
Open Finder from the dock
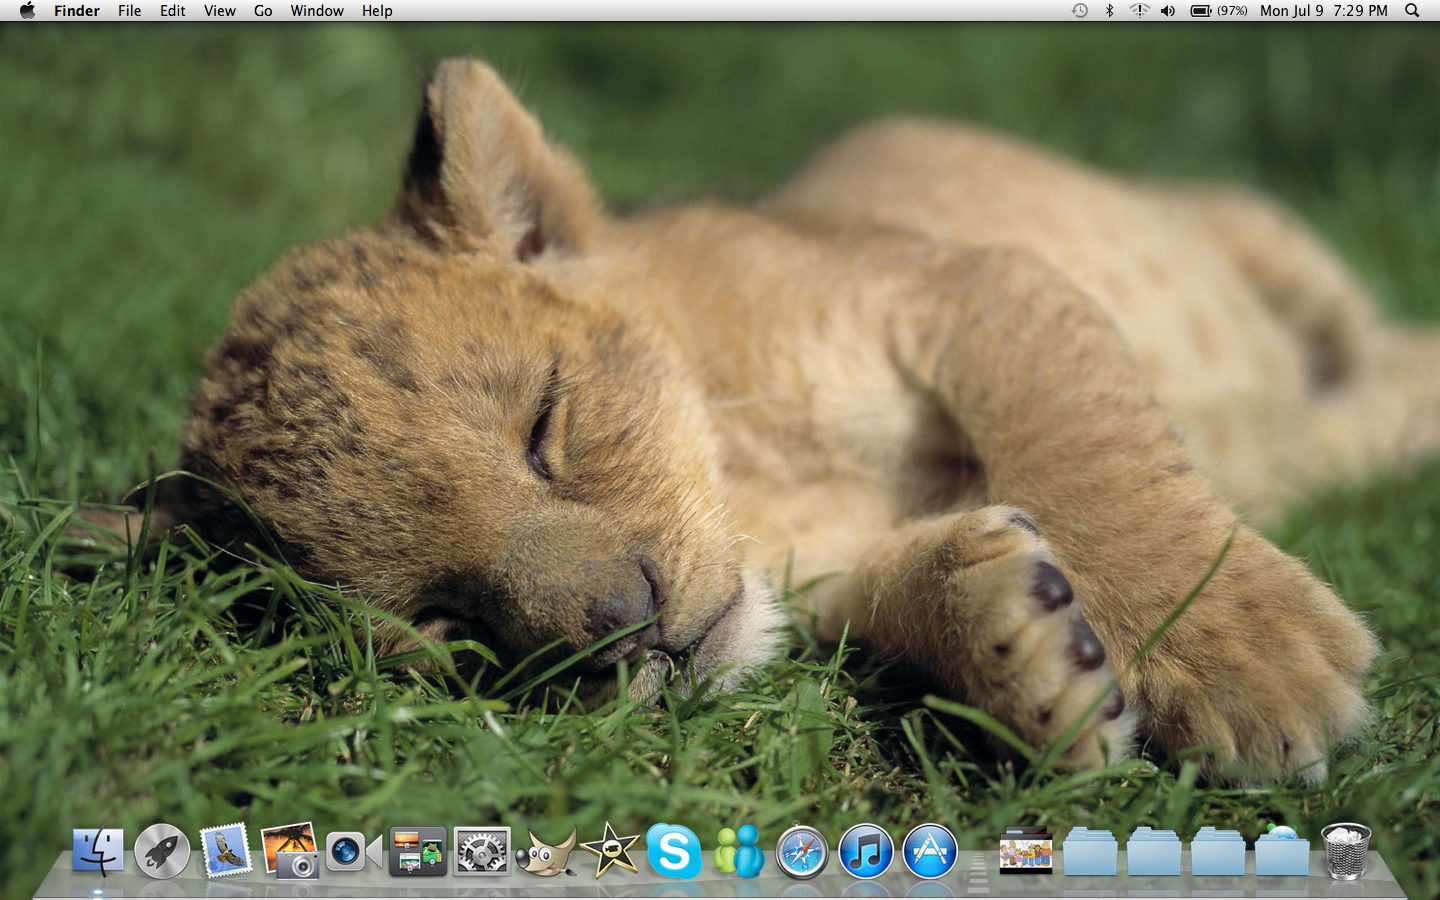(x=98, y=852)
